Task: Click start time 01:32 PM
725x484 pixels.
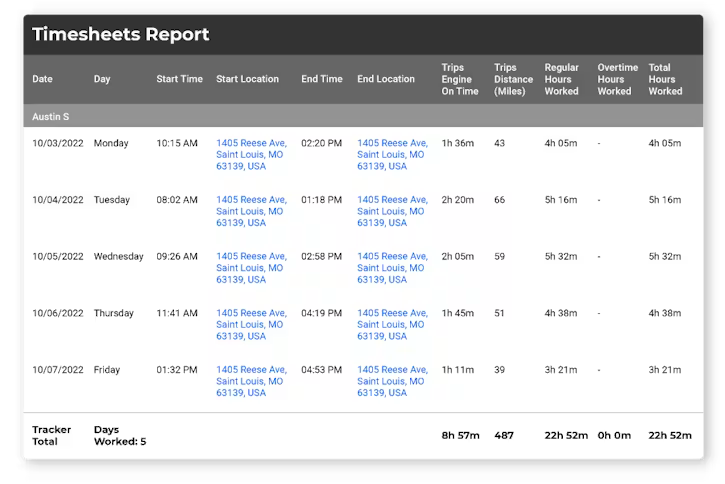Action: pyautogui.click(x=177, y=370)
